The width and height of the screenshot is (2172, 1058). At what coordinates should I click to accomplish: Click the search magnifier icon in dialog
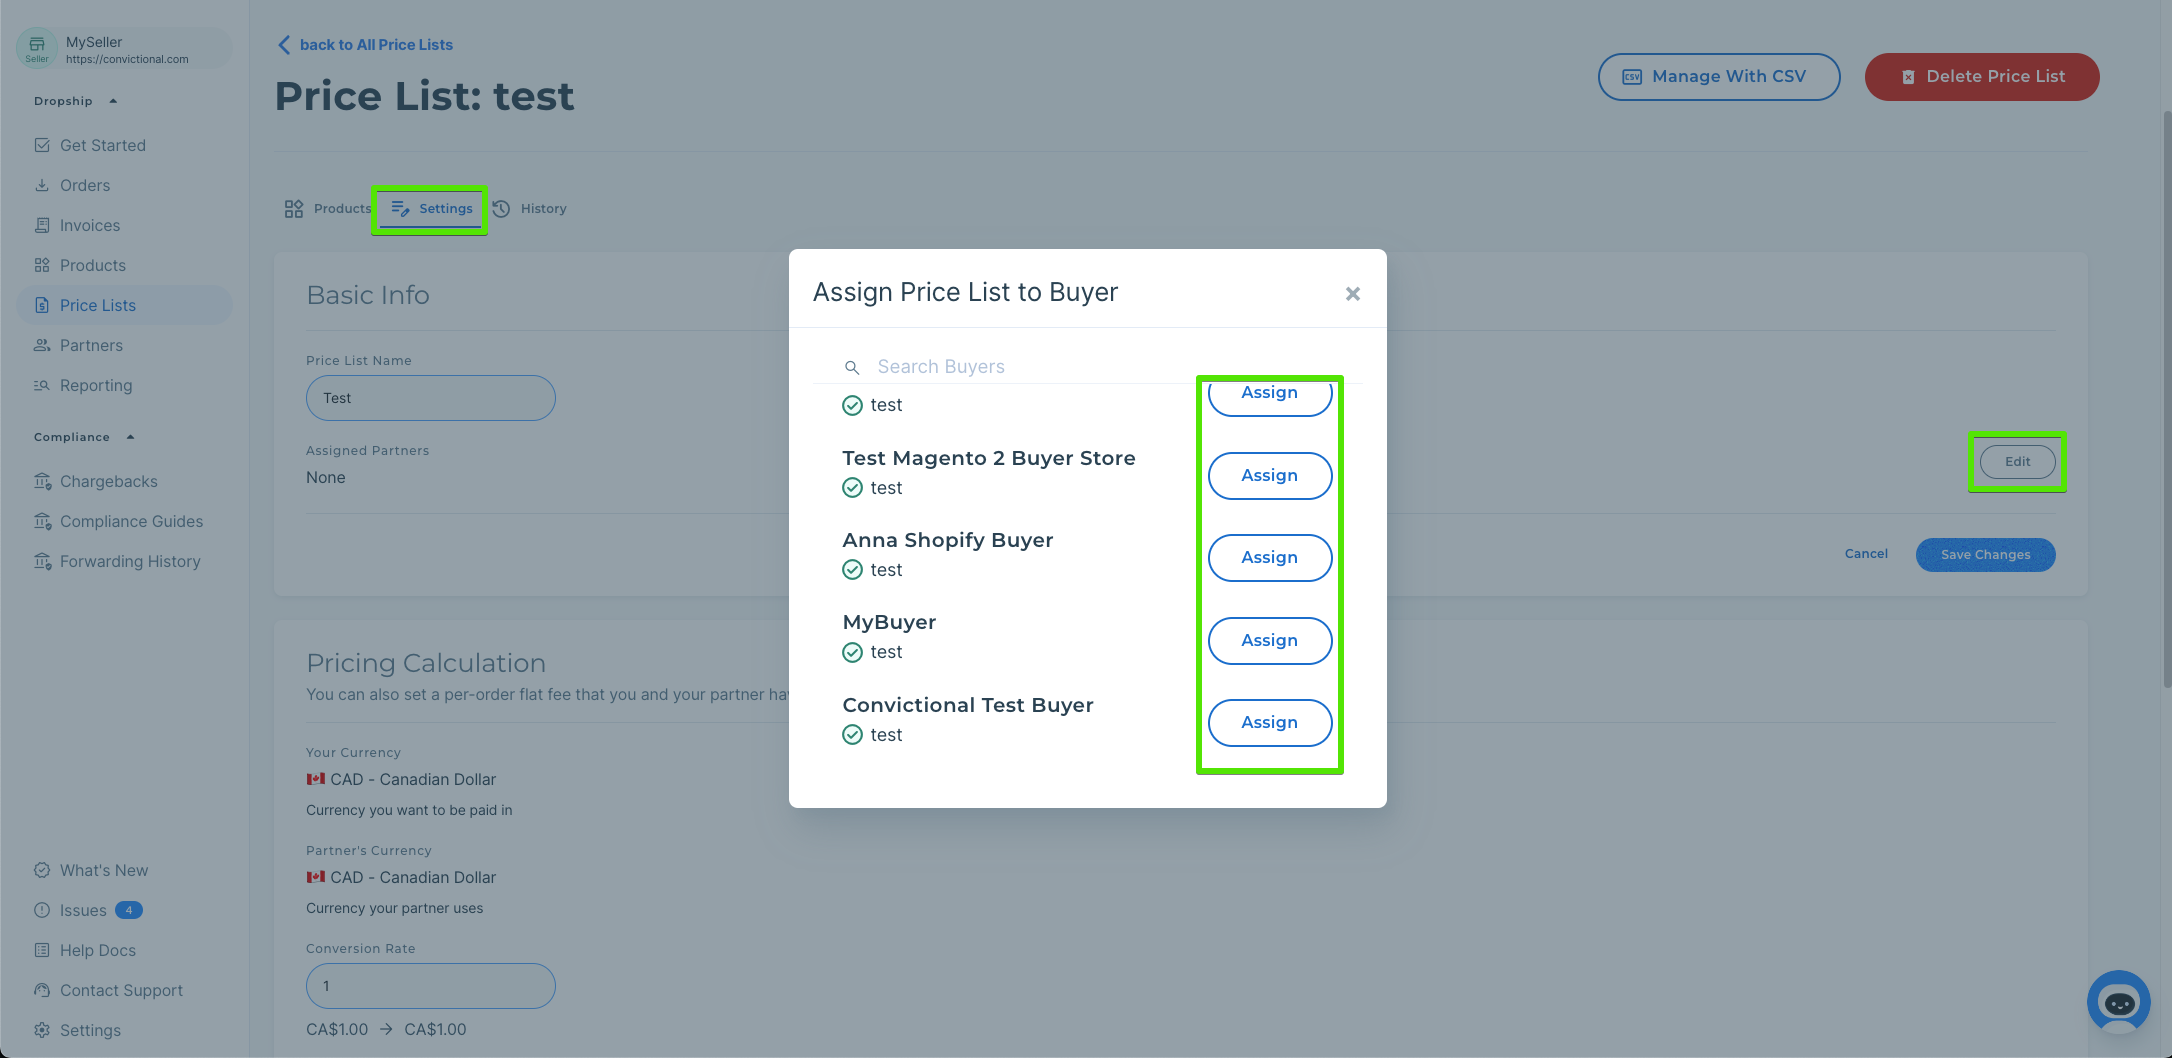tap(852, 368)
